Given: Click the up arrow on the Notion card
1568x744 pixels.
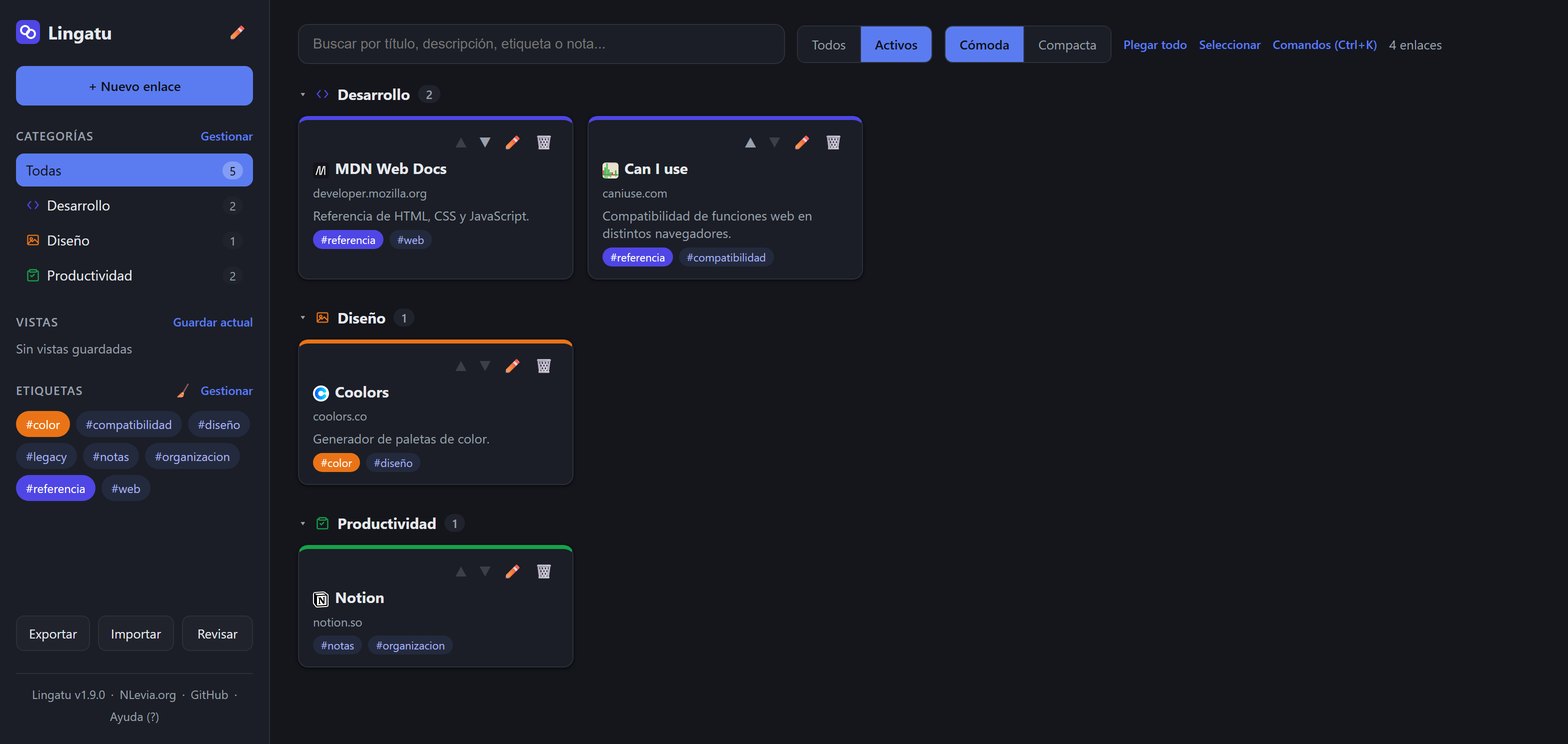Looking at the screenshot, I should coord(461,572).
